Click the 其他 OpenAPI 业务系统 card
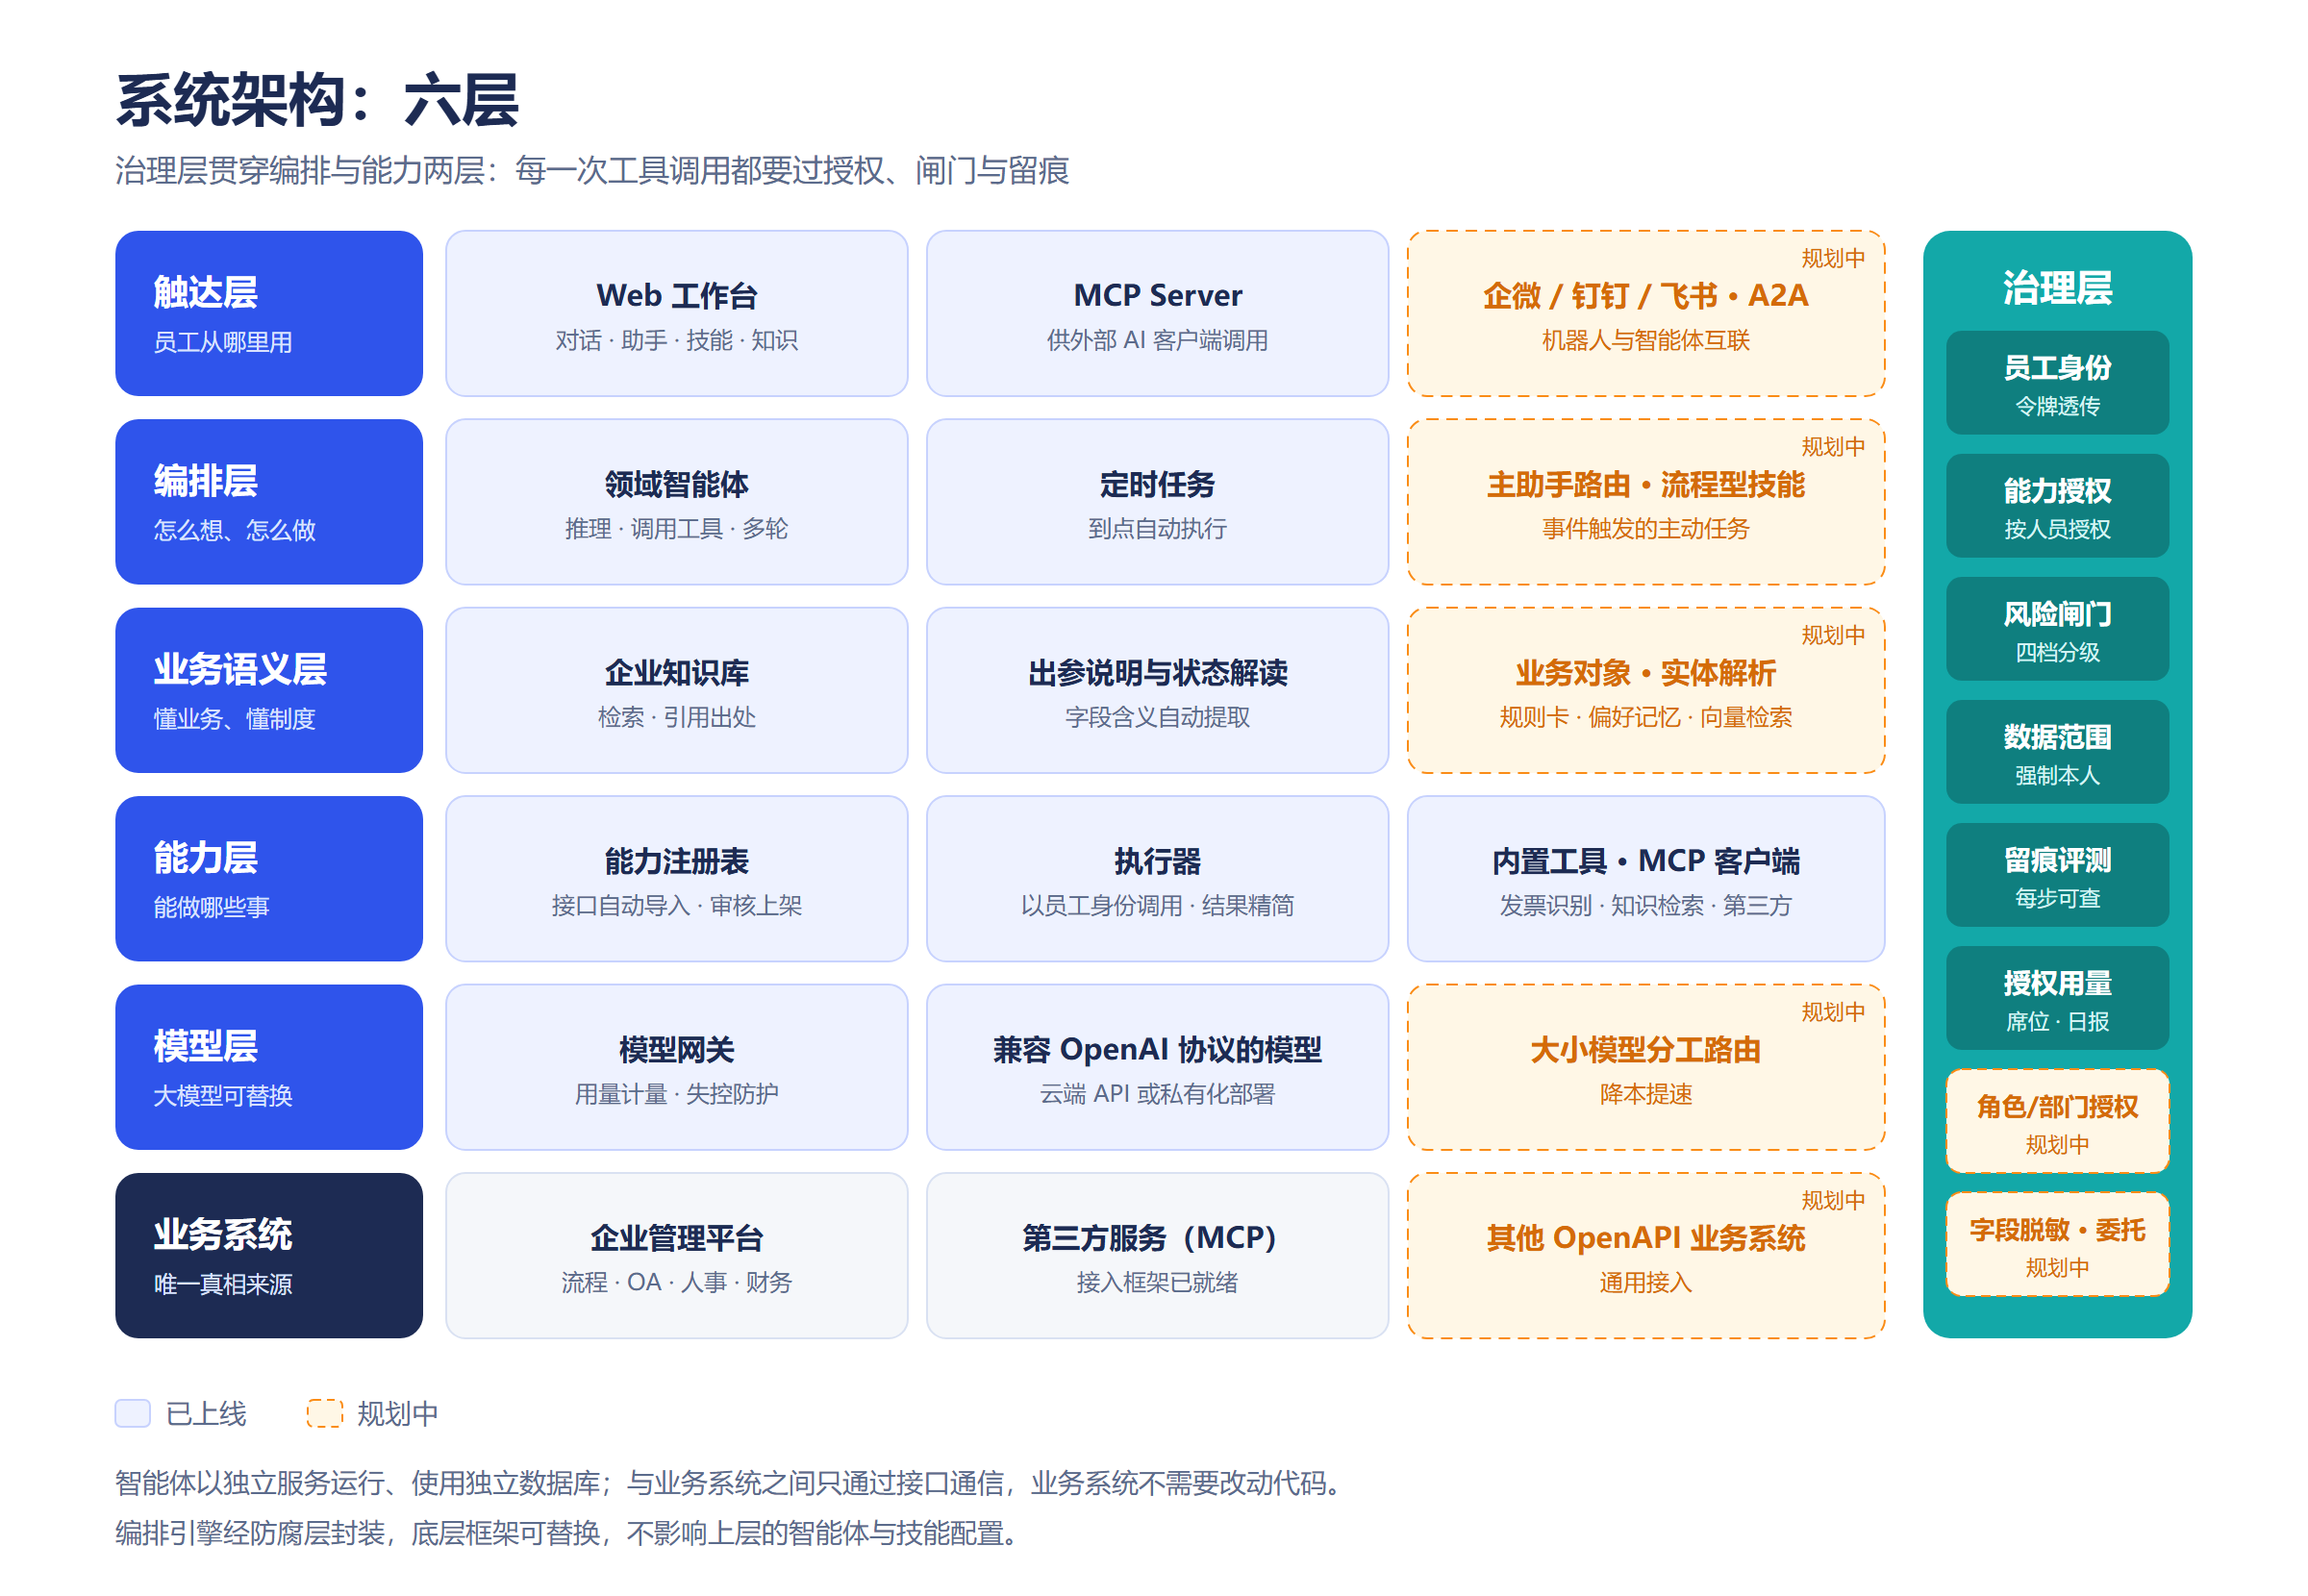This screenshot has width=2308, height=1596. (x=1645, y=1255)
